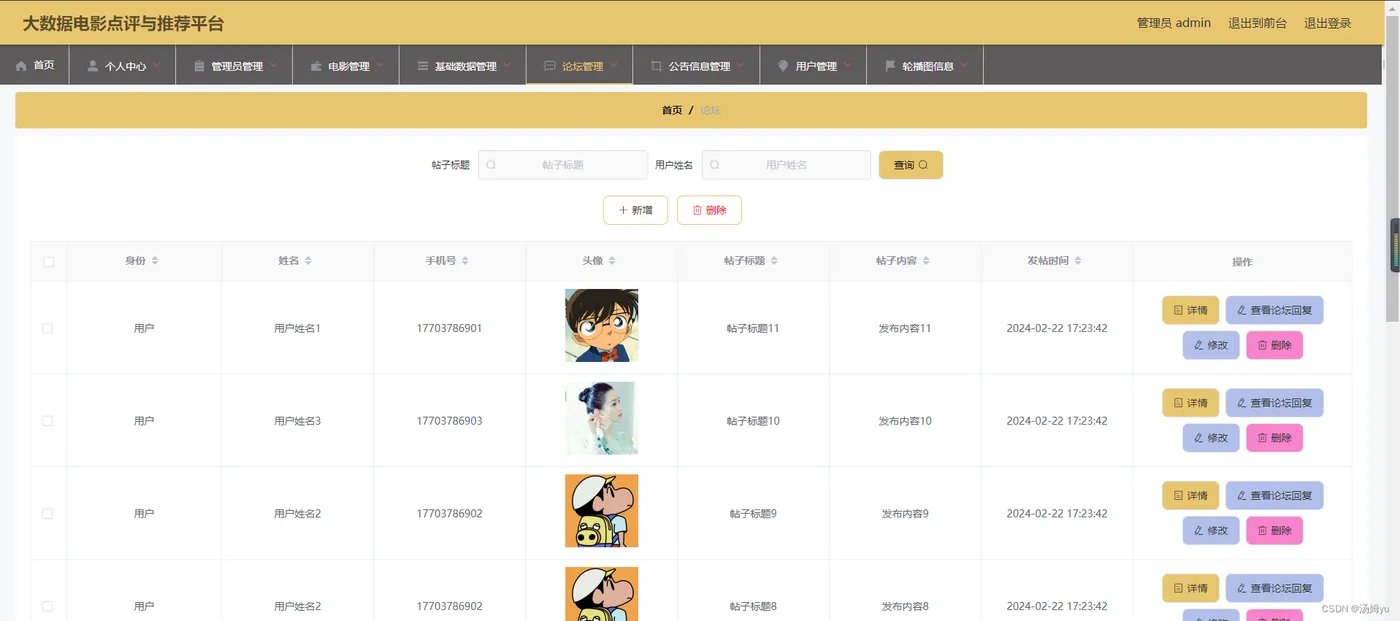Click the list icon in 基础数据管理
Screen dimensions: 1400x621
423,66
